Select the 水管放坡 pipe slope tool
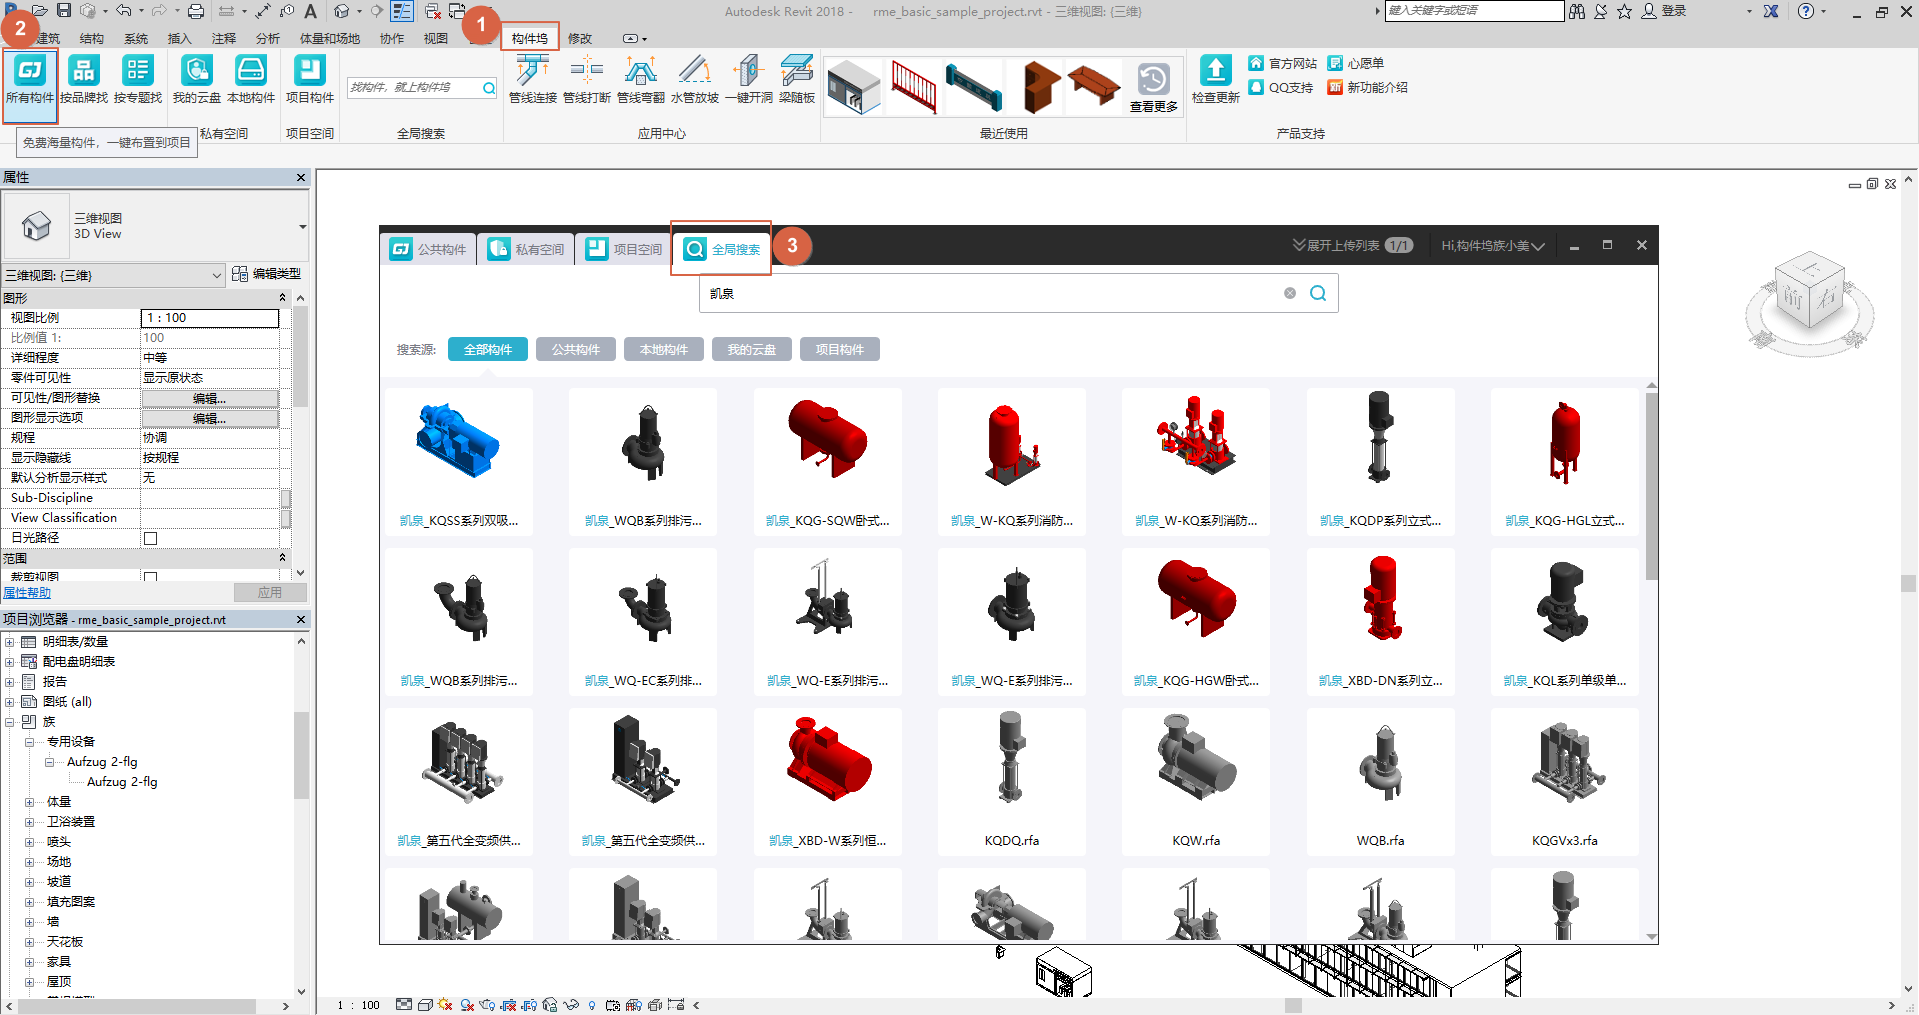The height and width of the screenshot is (1015, 1919). [695, 80]
